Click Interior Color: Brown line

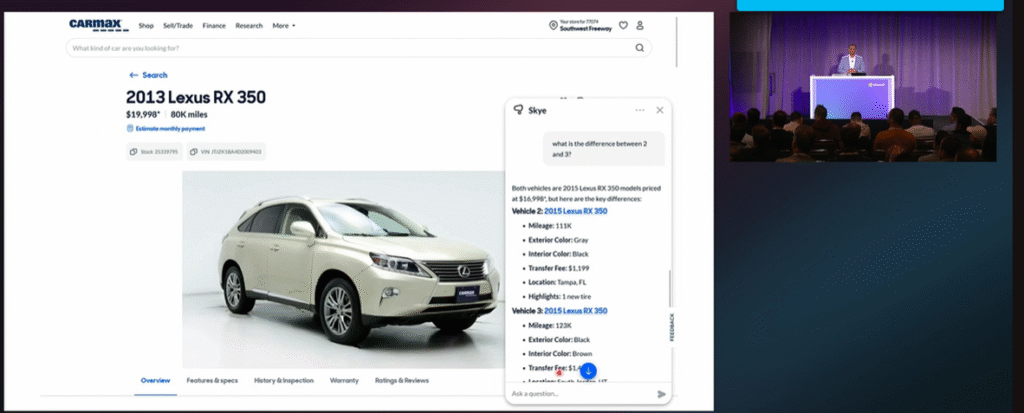click(x=560, y=354)
